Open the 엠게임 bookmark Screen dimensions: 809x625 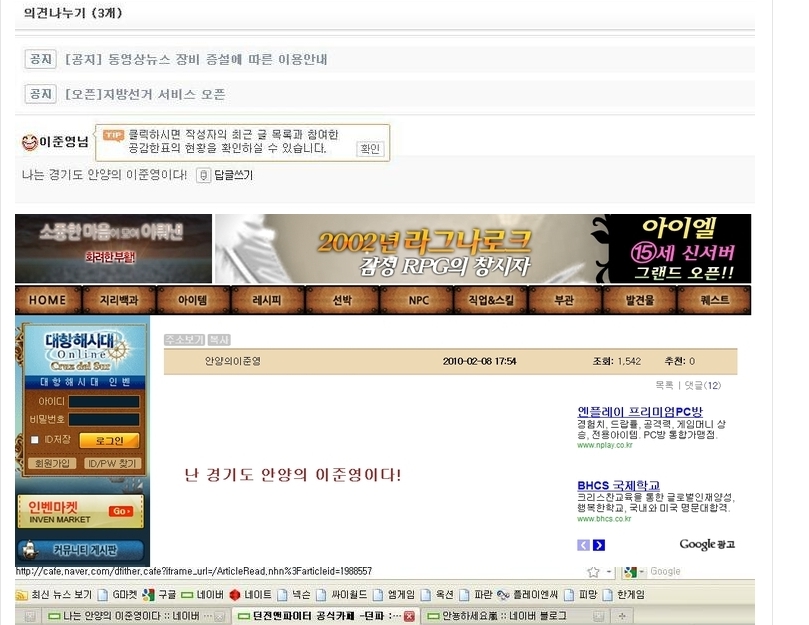[394, 595]
